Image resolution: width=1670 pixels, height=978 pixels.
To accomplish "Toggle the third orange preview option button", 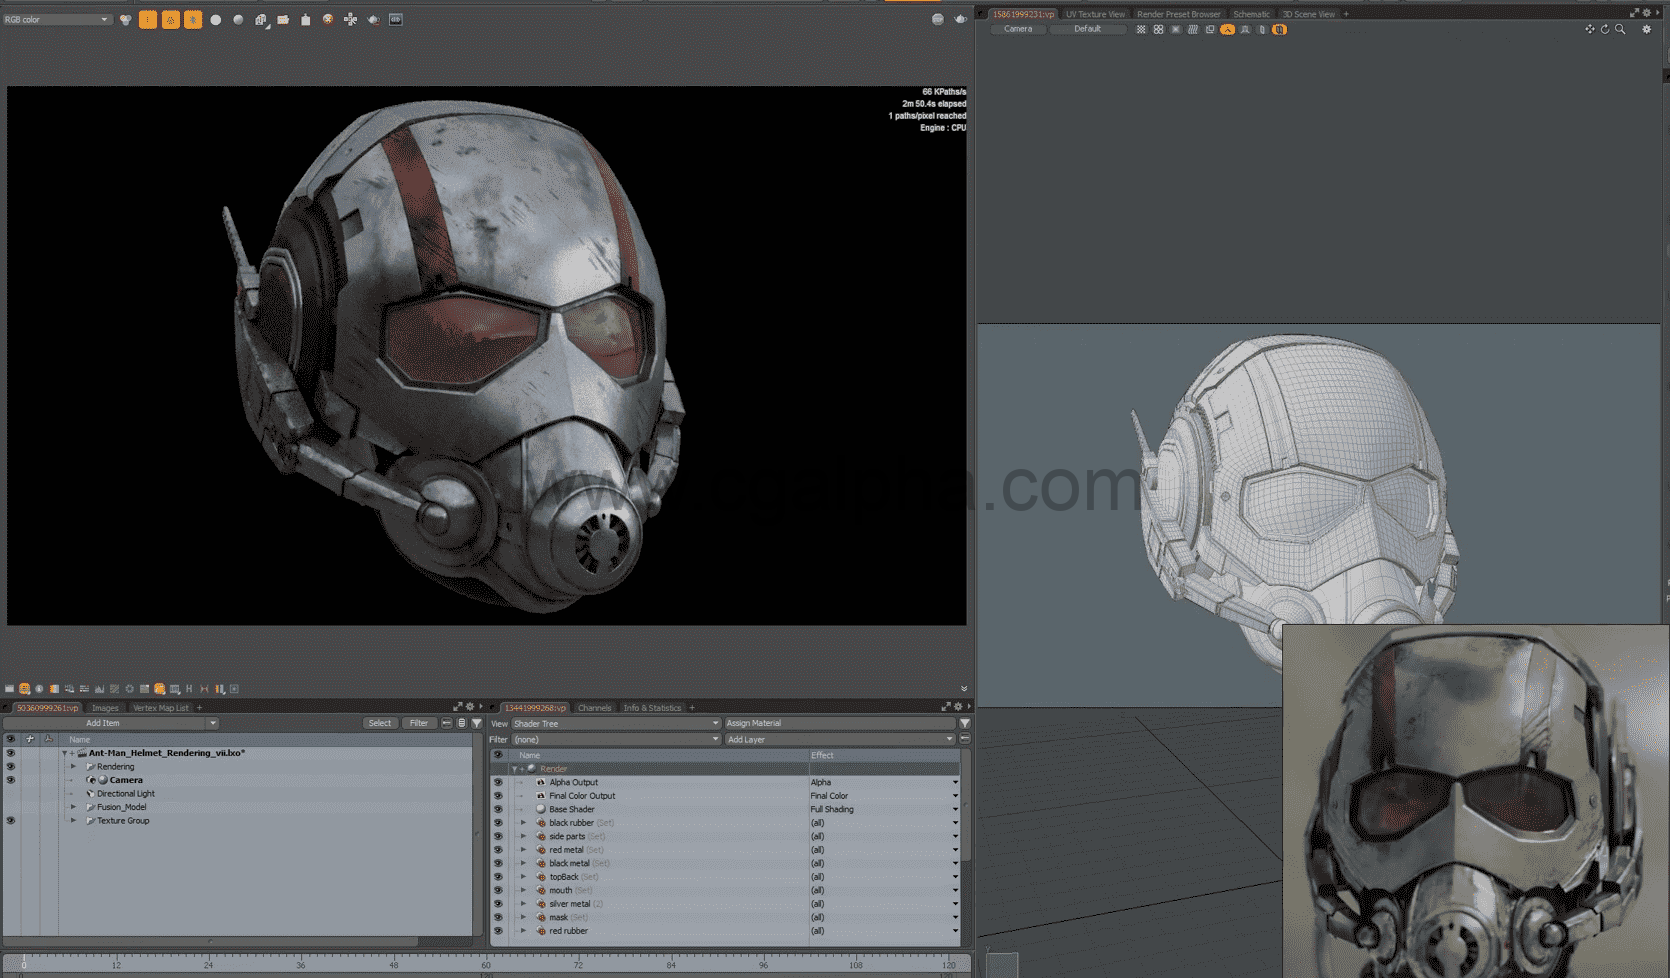I will point(193,19).
